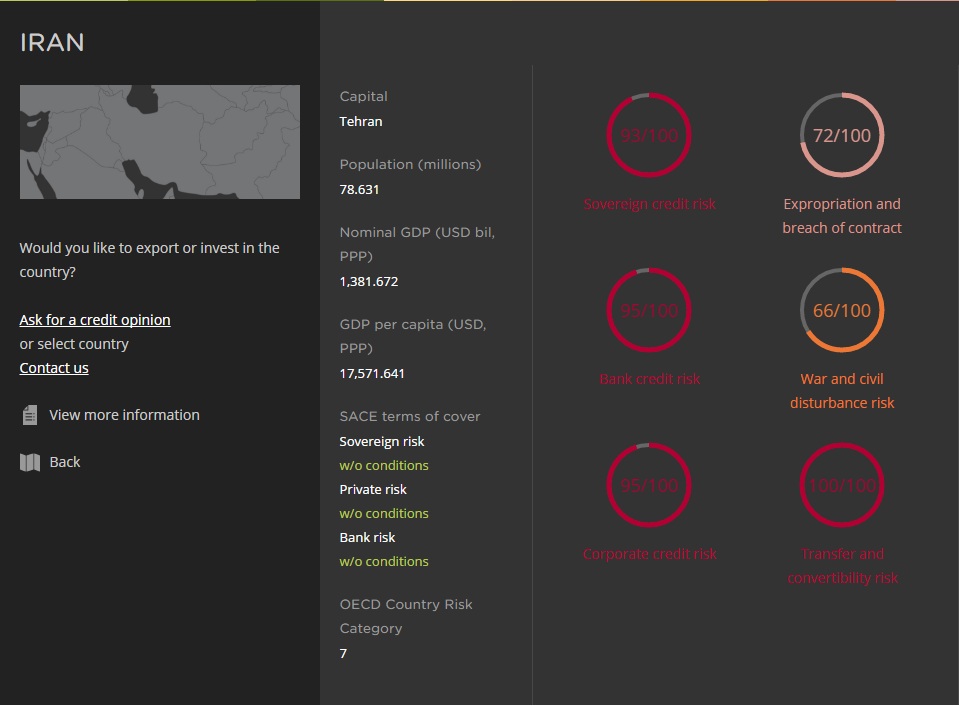959x706 pixels.
Task: Follow the Contact us link
Action: pos(54,368)
